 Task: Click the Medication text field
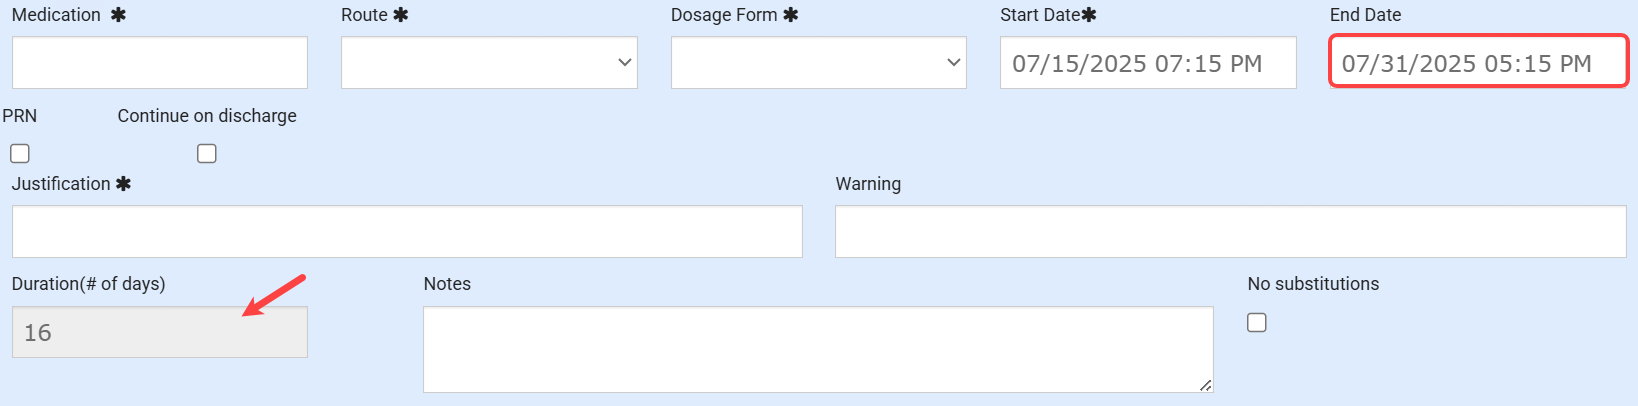tap(160, 63)
